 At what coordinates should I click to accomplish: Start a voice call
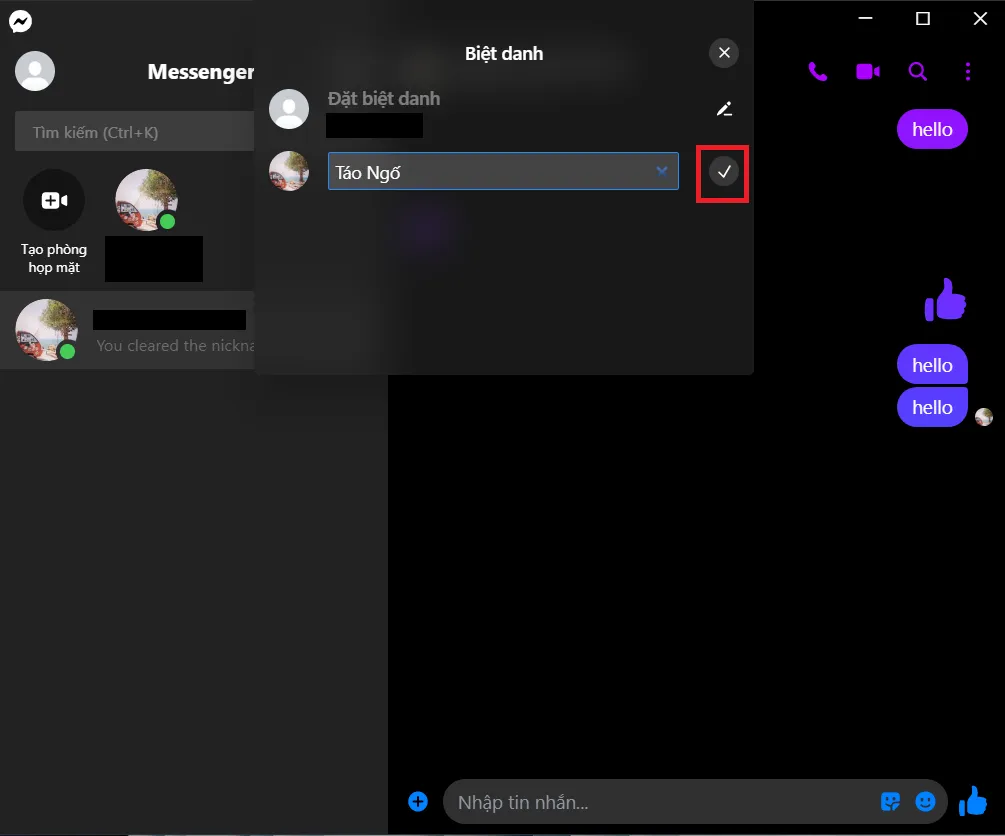[x=818, y=71]
